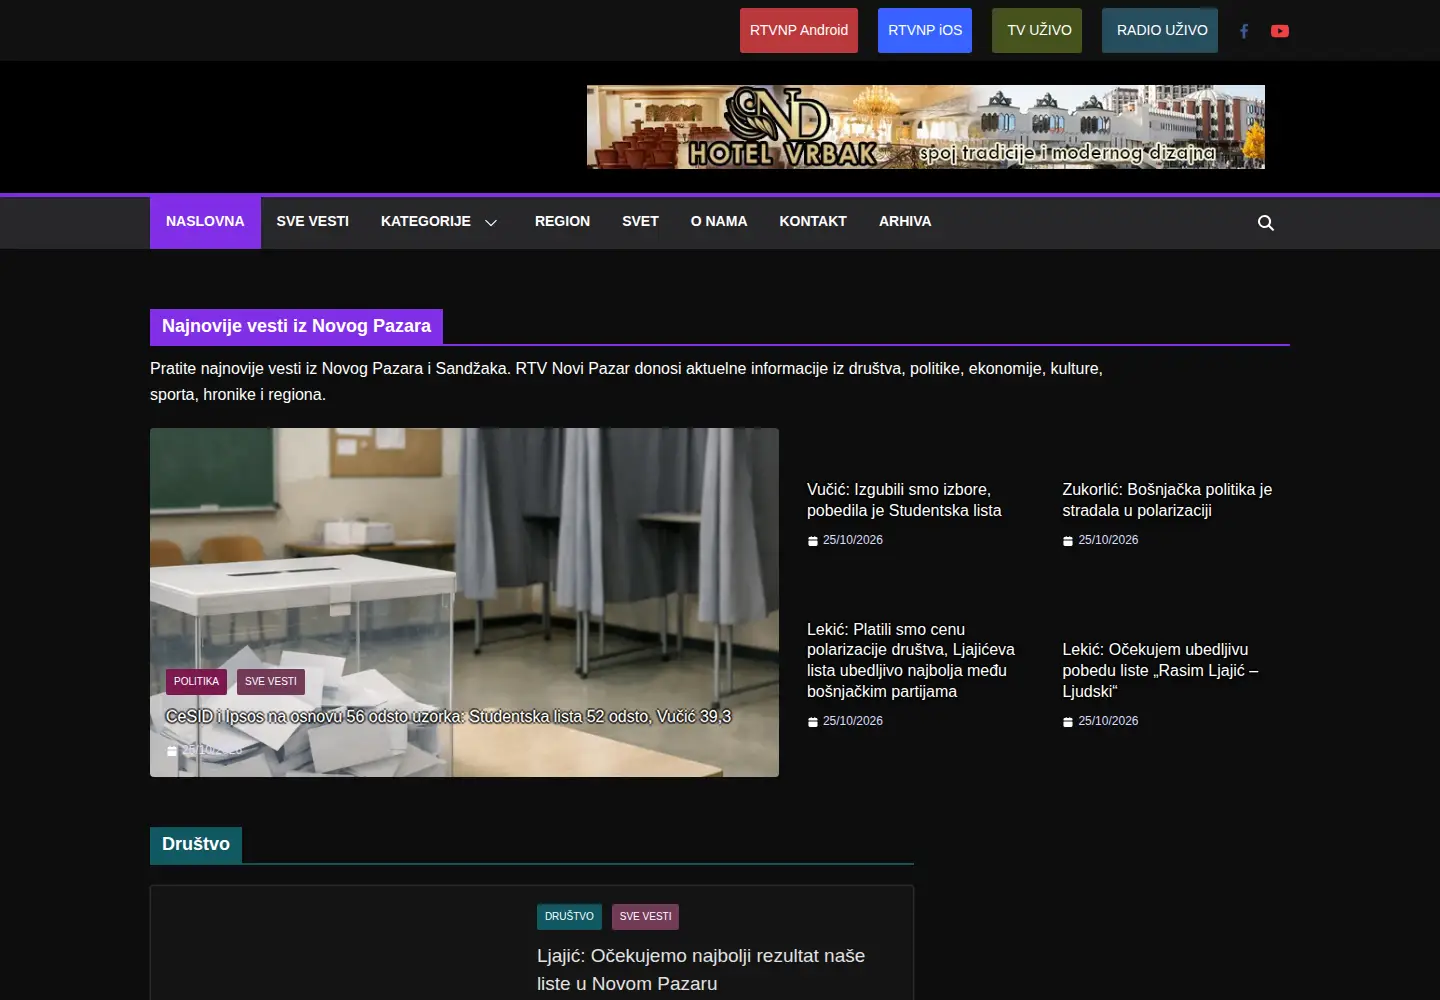This screenshot has width=1440, height=1000.
Task: Open the Region menu item
Action: click(x=562, y=222)
